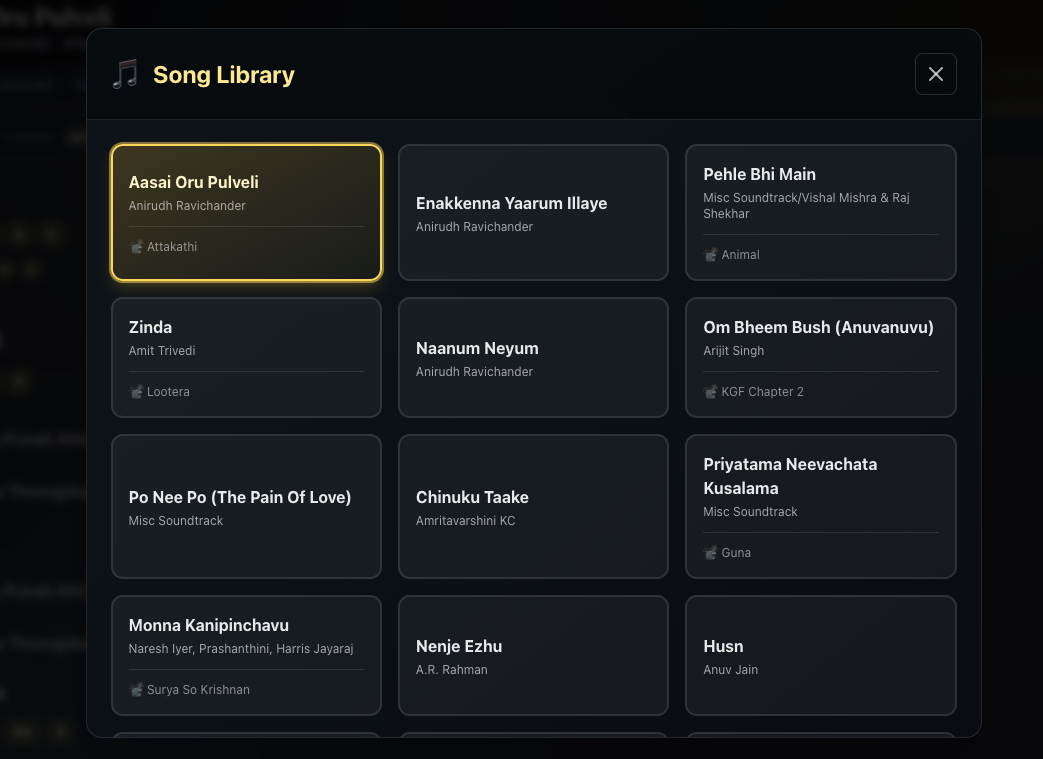The image size is (1043, 759).
Task: Click the note icon beside the Animal movie label
Action: click(711, 255)
